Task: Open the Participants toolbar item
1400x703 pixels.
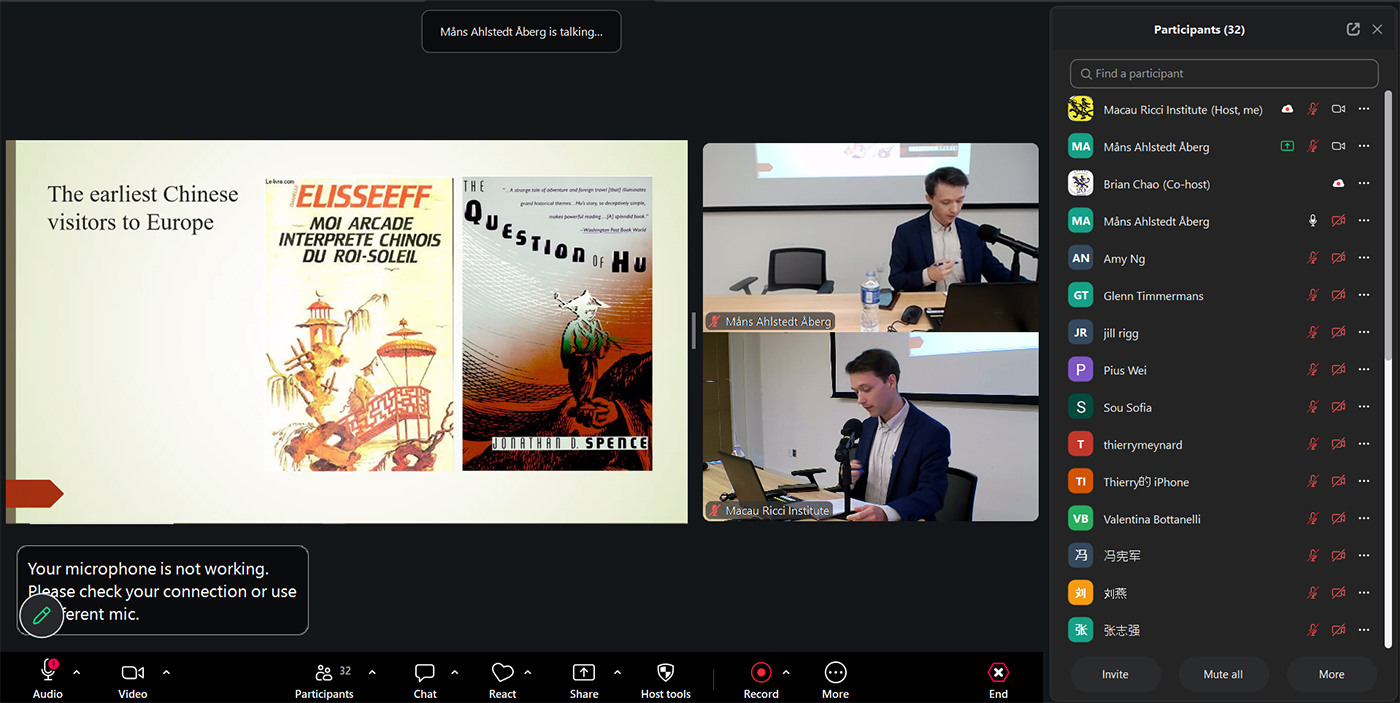Action: pyautogui.click(x=324, y=681)
